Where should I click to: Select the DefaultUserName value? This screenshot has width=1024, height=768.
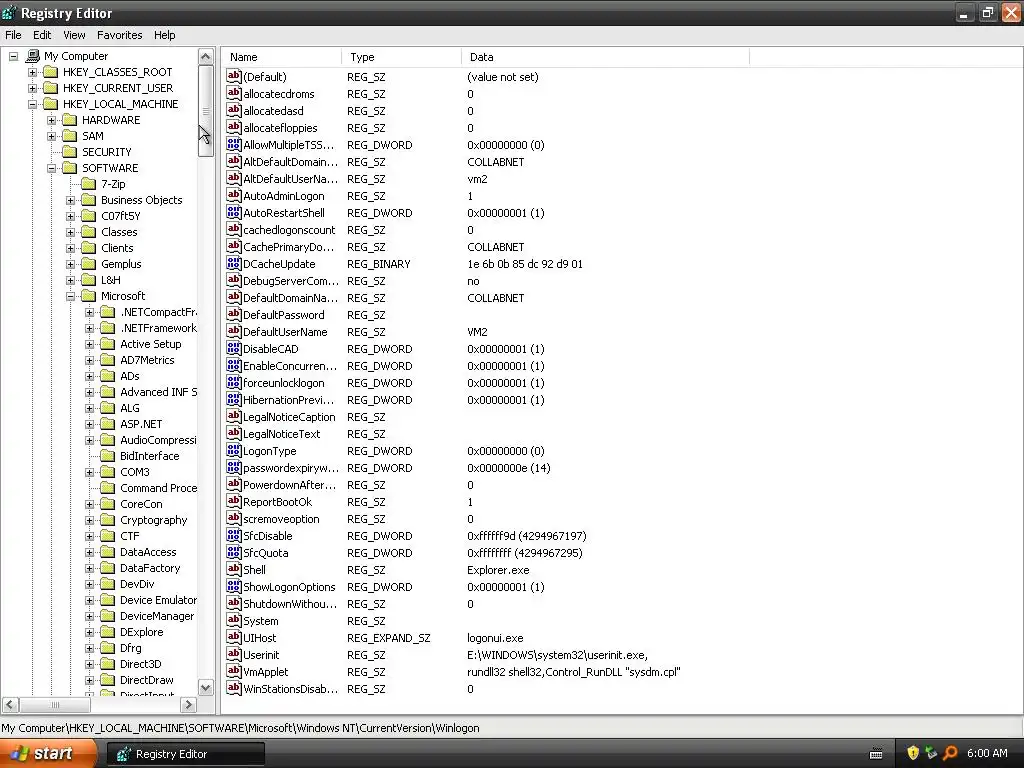[x=285, y=332]
